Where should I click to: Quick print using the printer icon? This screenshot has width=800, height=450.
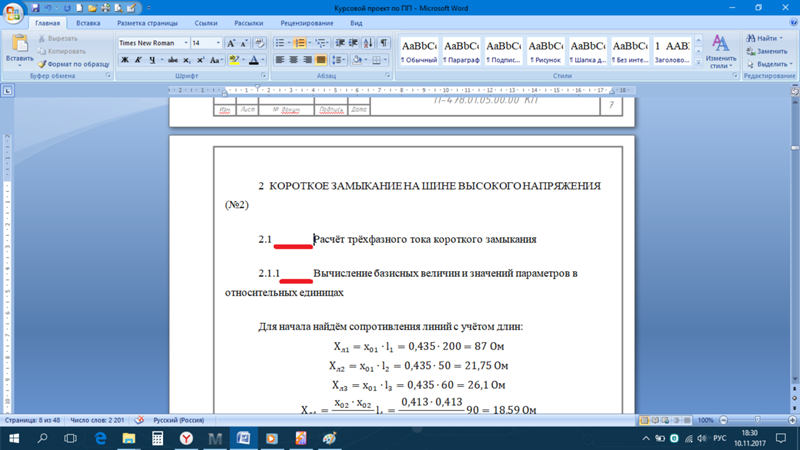click(106, 8)
